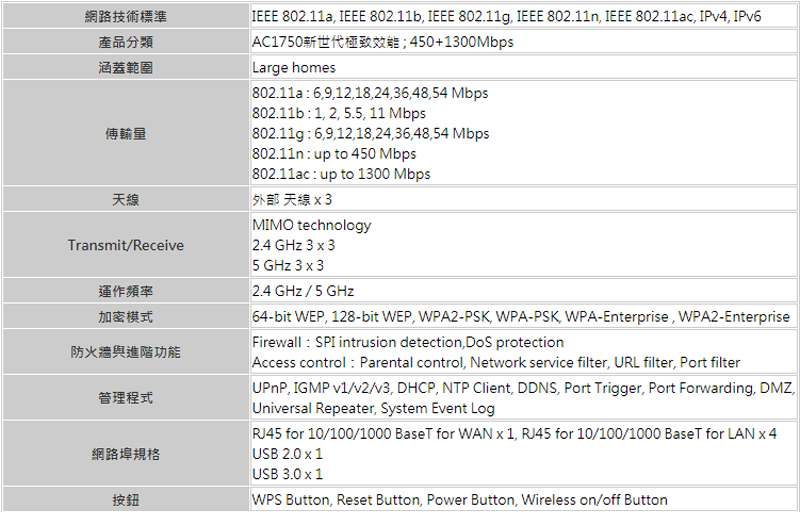Click the 涵蓋範圍 label cell
The width and height of the screenshot is (800, 512).
coord(126,67)
